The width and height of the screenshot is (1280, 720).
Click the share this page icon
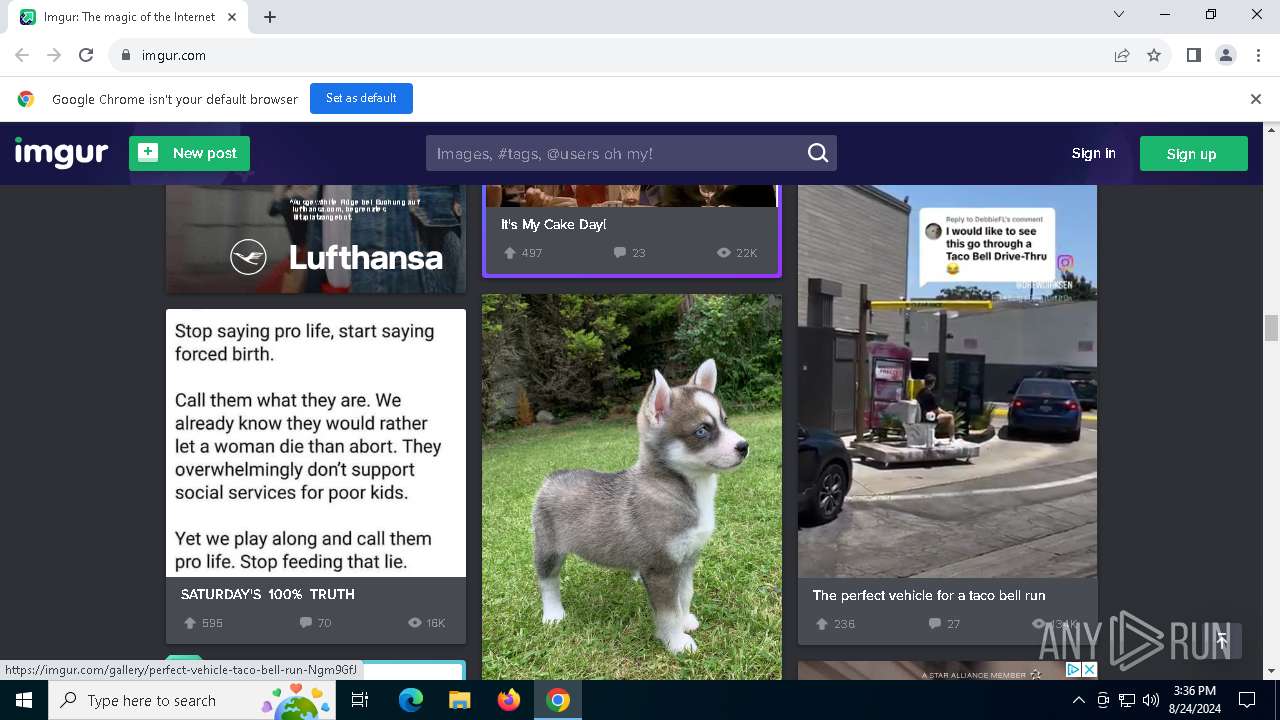(1122, 55)
